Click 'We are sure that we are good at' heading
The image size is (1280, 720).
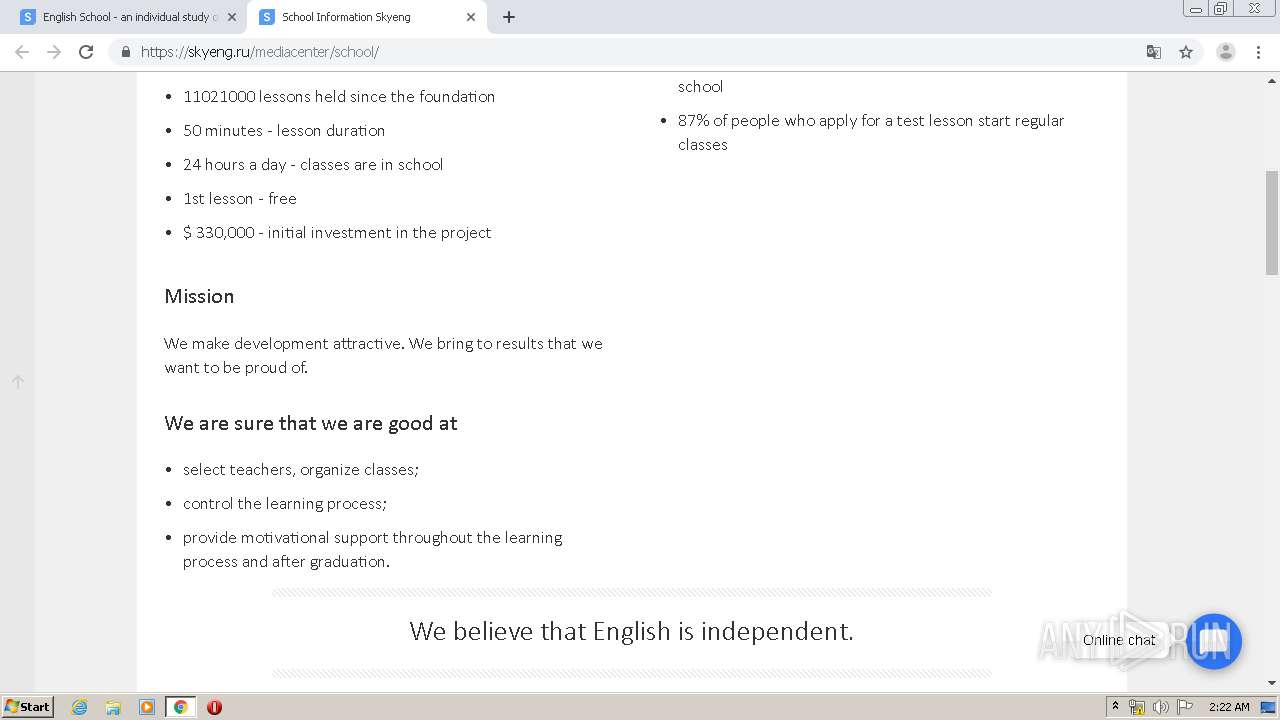(311, 423)
